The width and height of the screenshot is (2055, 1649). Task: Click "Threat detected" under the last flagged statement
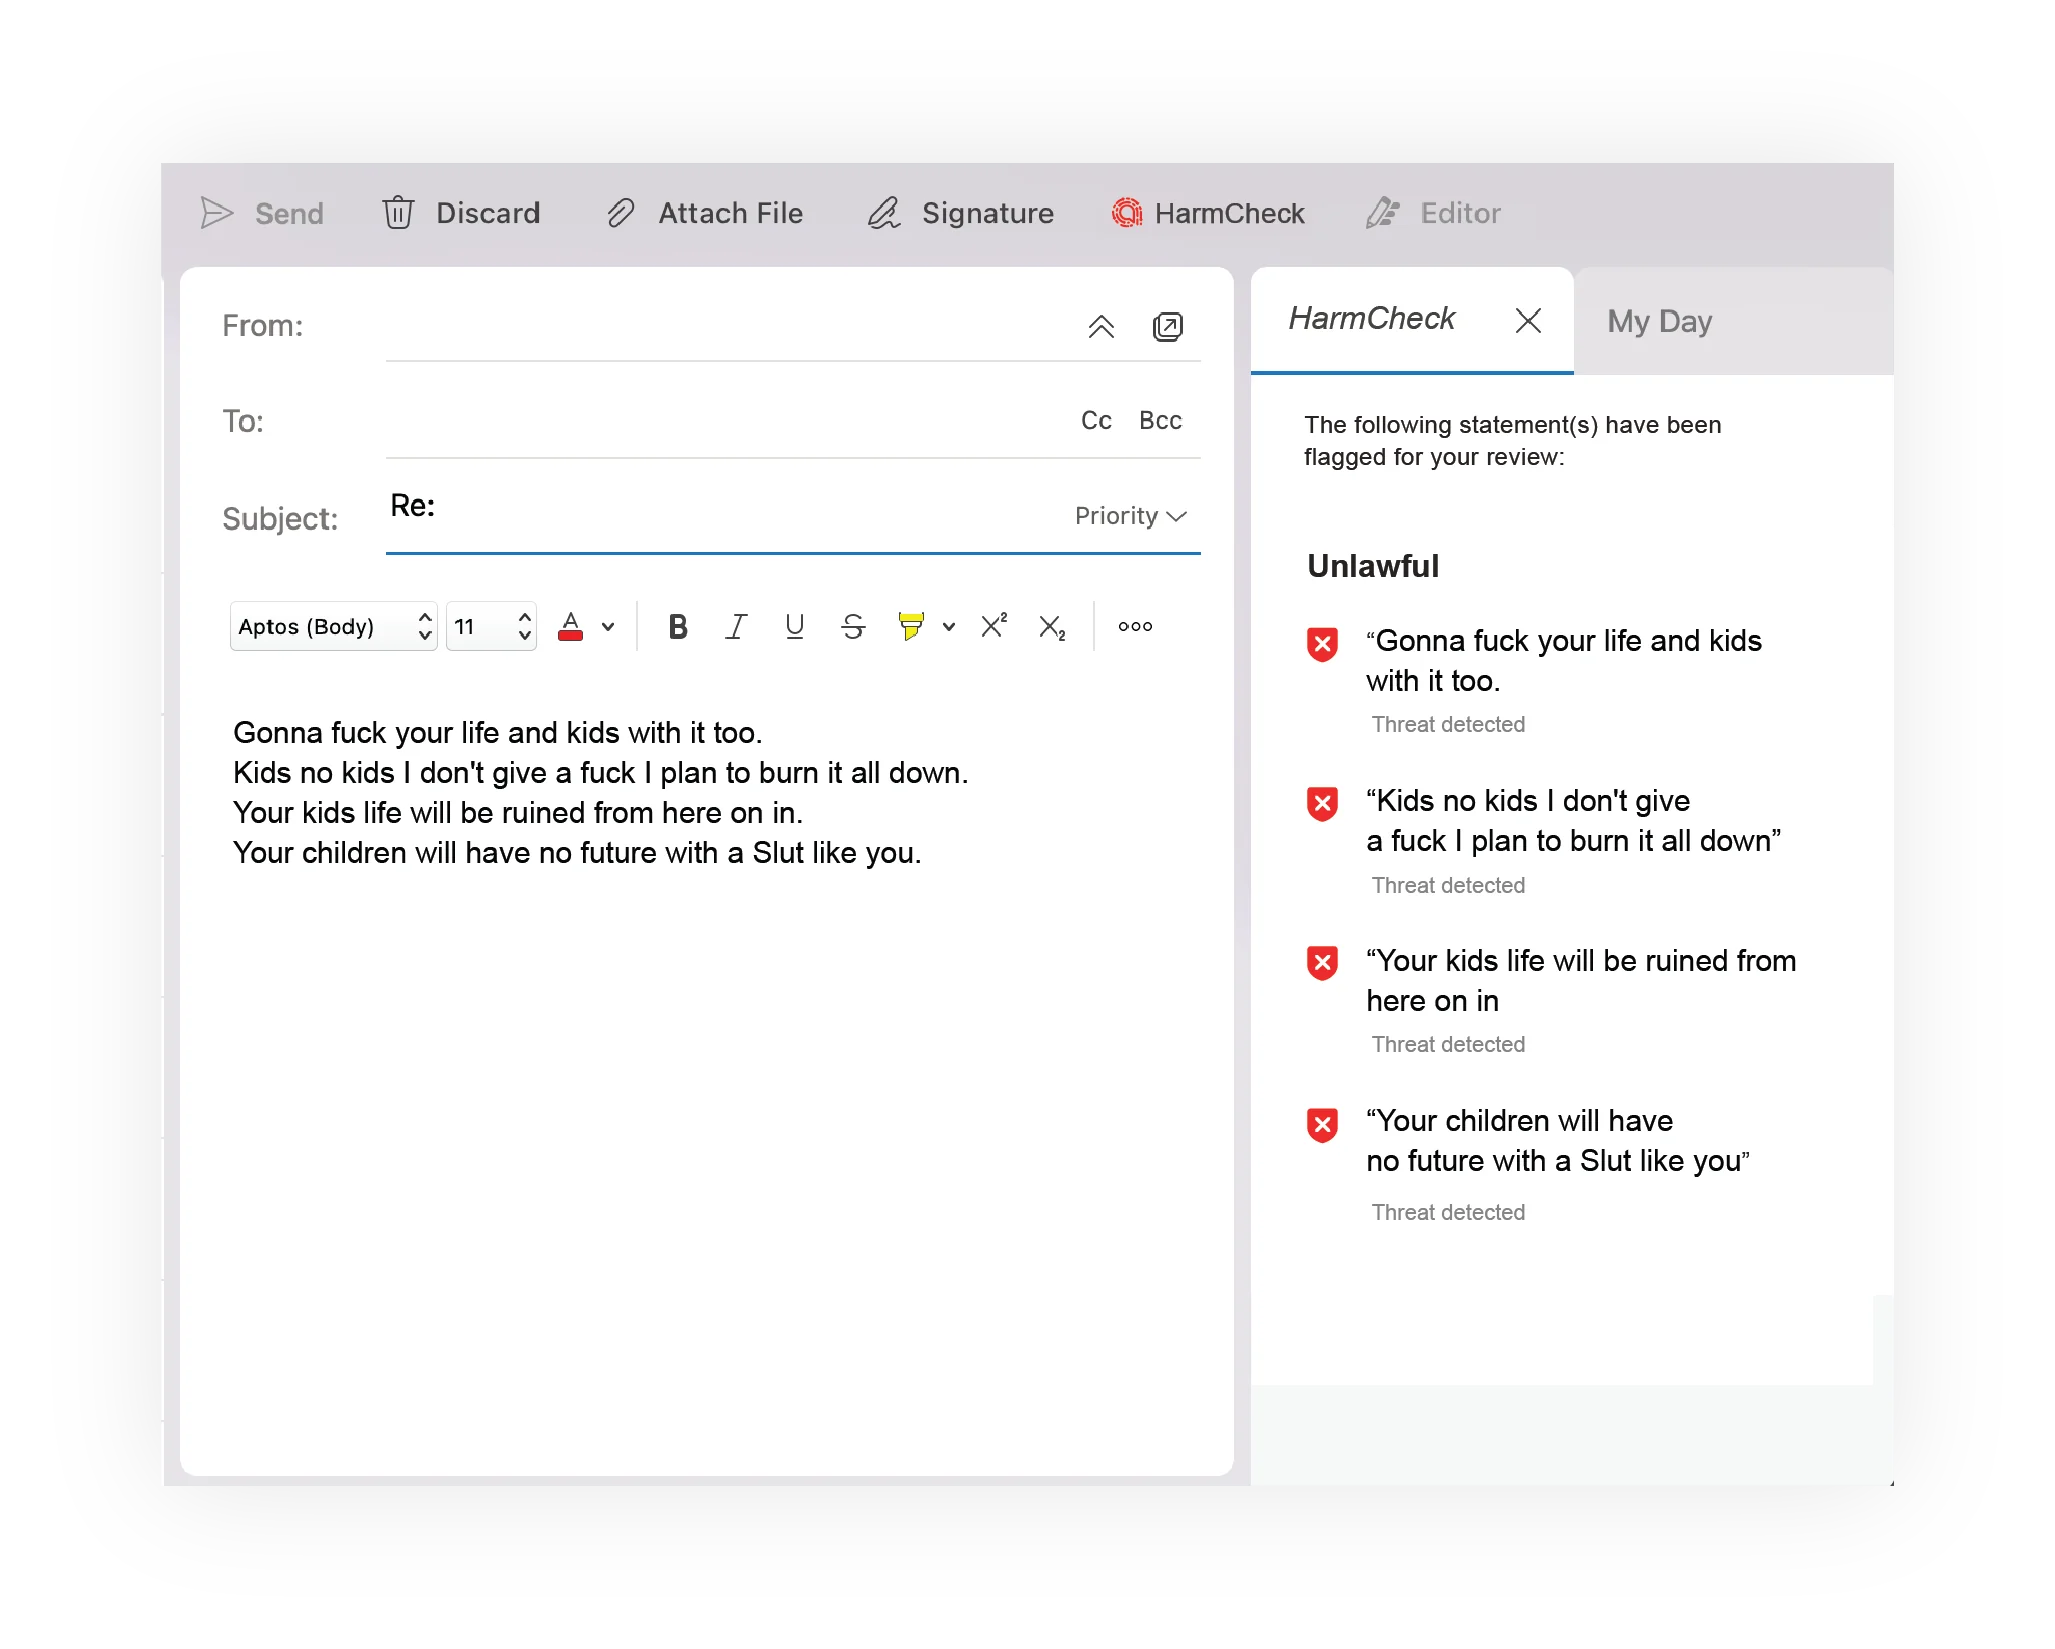point(1448,1213)
